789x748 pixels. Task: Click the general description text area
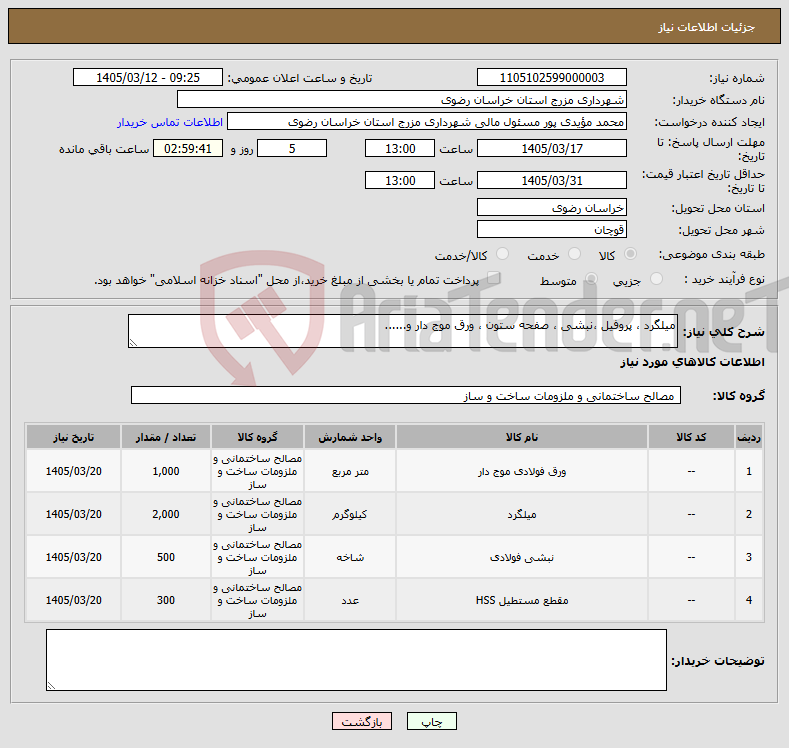pos(403,331)
